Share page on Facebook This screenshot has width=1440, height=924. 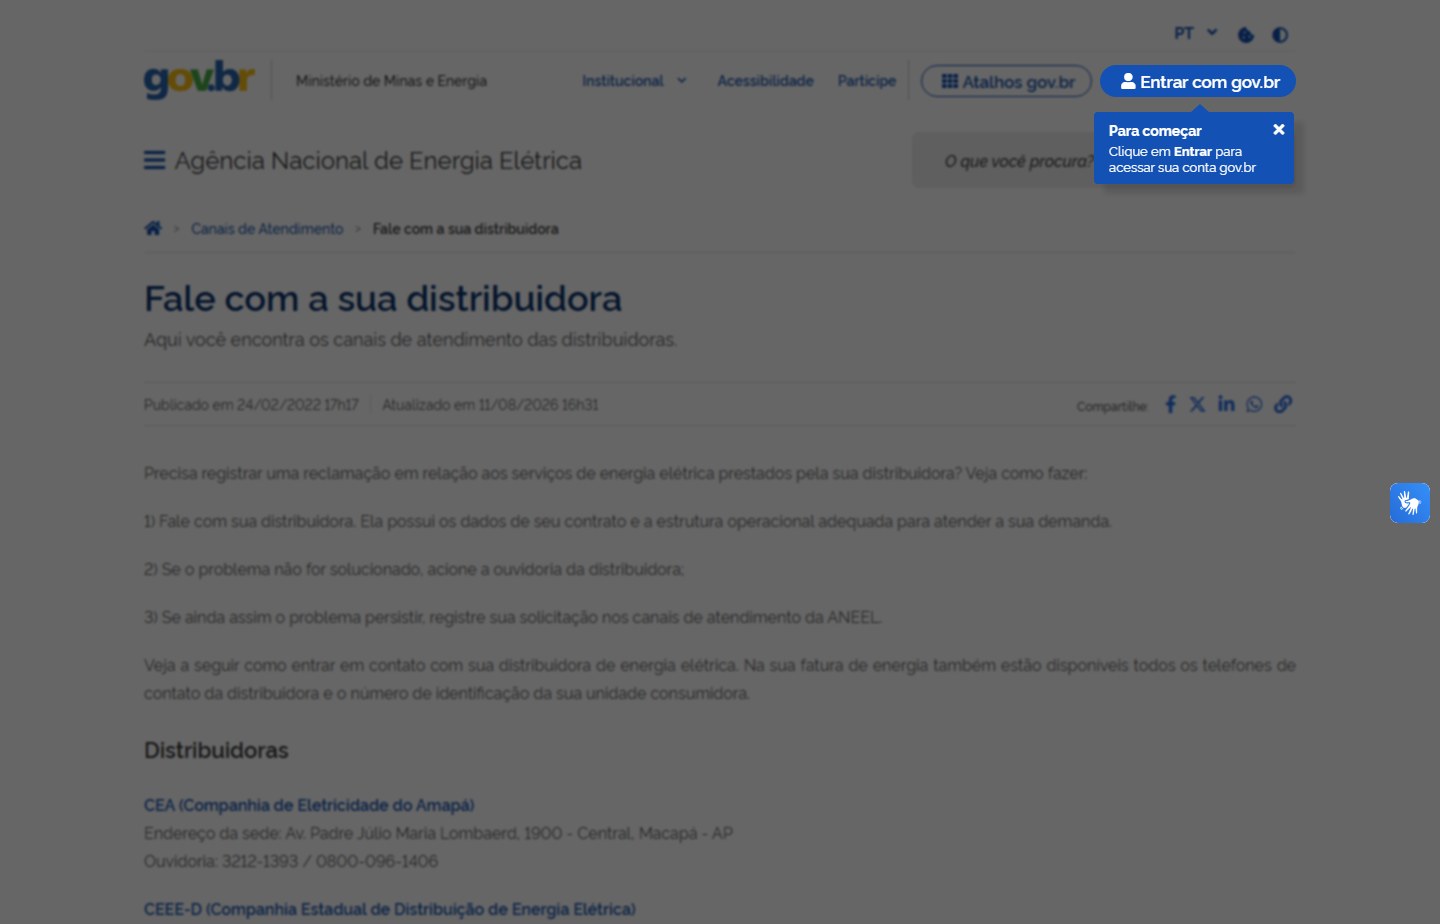pyautogui.click(x=1170, y=404)
